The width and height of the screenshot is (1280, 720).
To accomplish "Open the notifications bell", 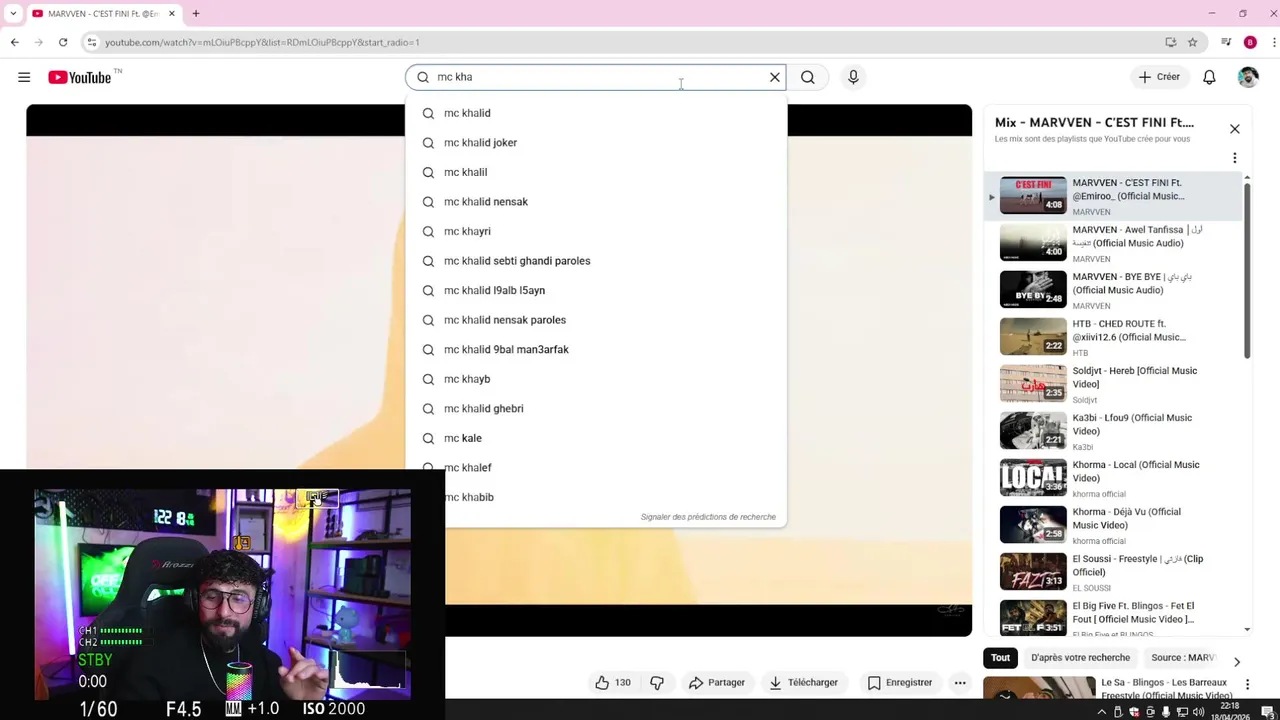I will point(1209,77).
